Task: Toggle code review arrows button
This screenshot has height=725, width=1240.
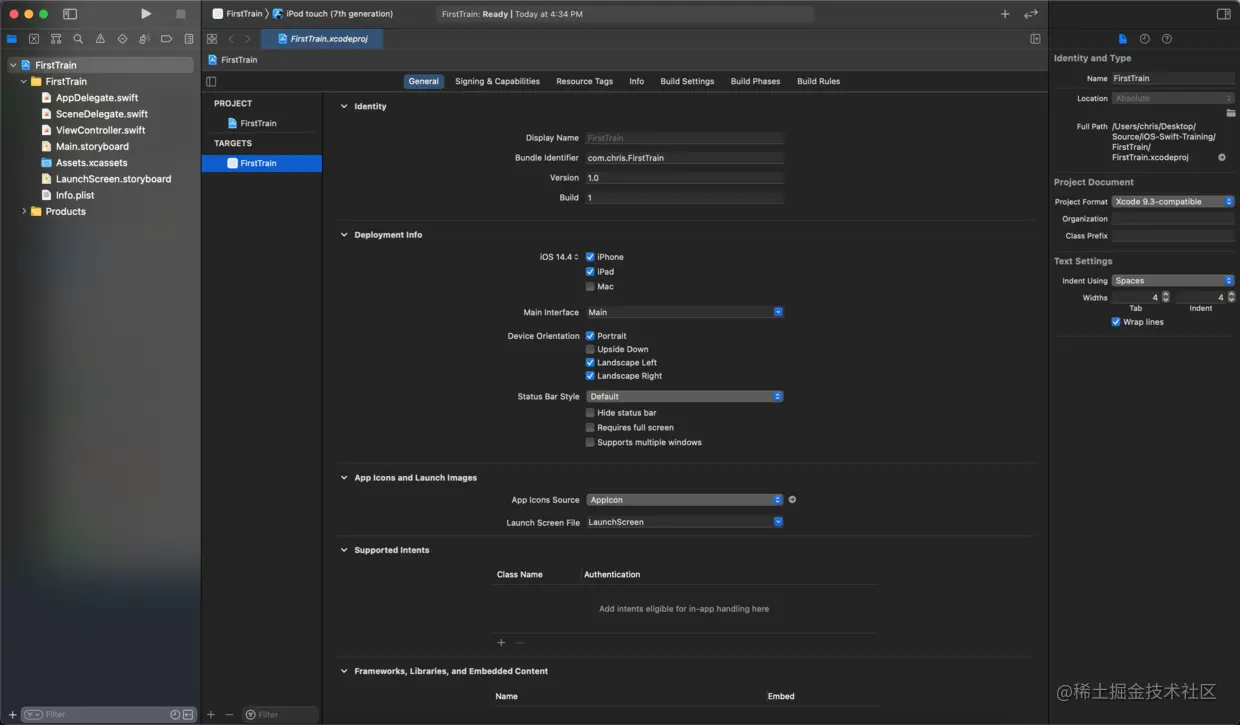Action: (x=1031, y=14)
